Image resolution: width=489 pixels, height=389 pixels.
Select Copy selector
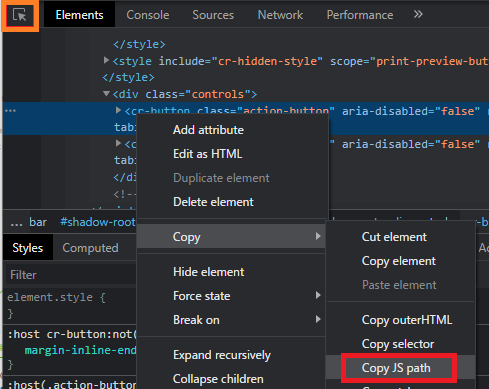398,344
